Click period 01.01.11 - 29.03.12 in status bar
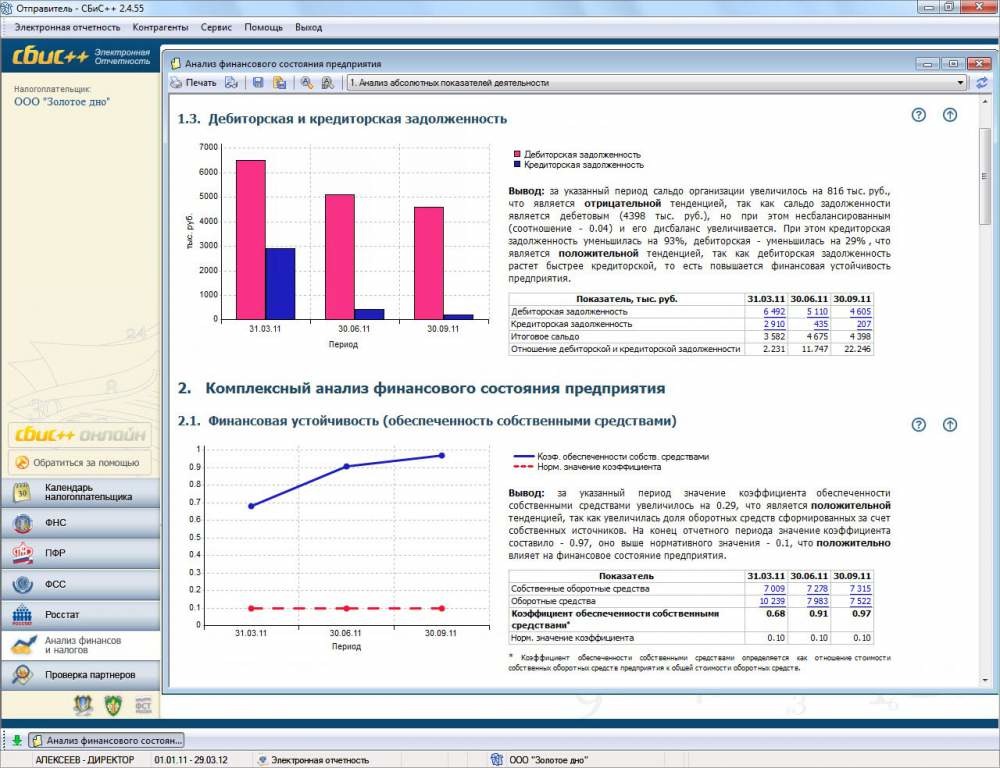The width and height of the screenshot is (1000, 768). tap(191, 760)
